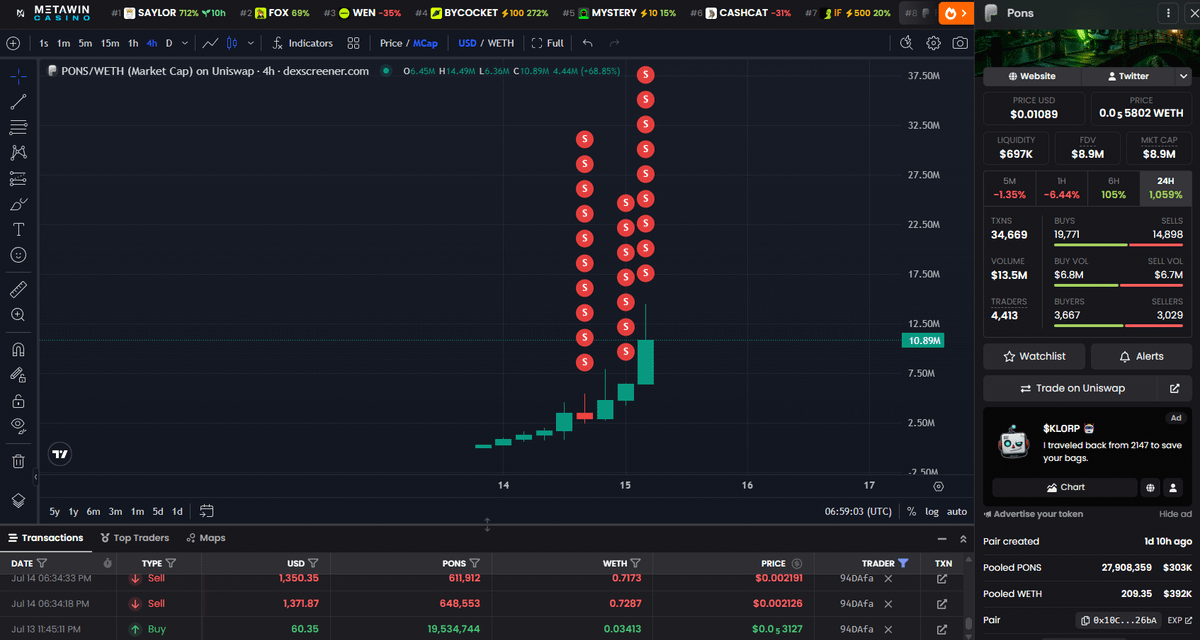Open the Pons Twitter link
Viewport: 1200px width, 640px height.
point(1128,76)
